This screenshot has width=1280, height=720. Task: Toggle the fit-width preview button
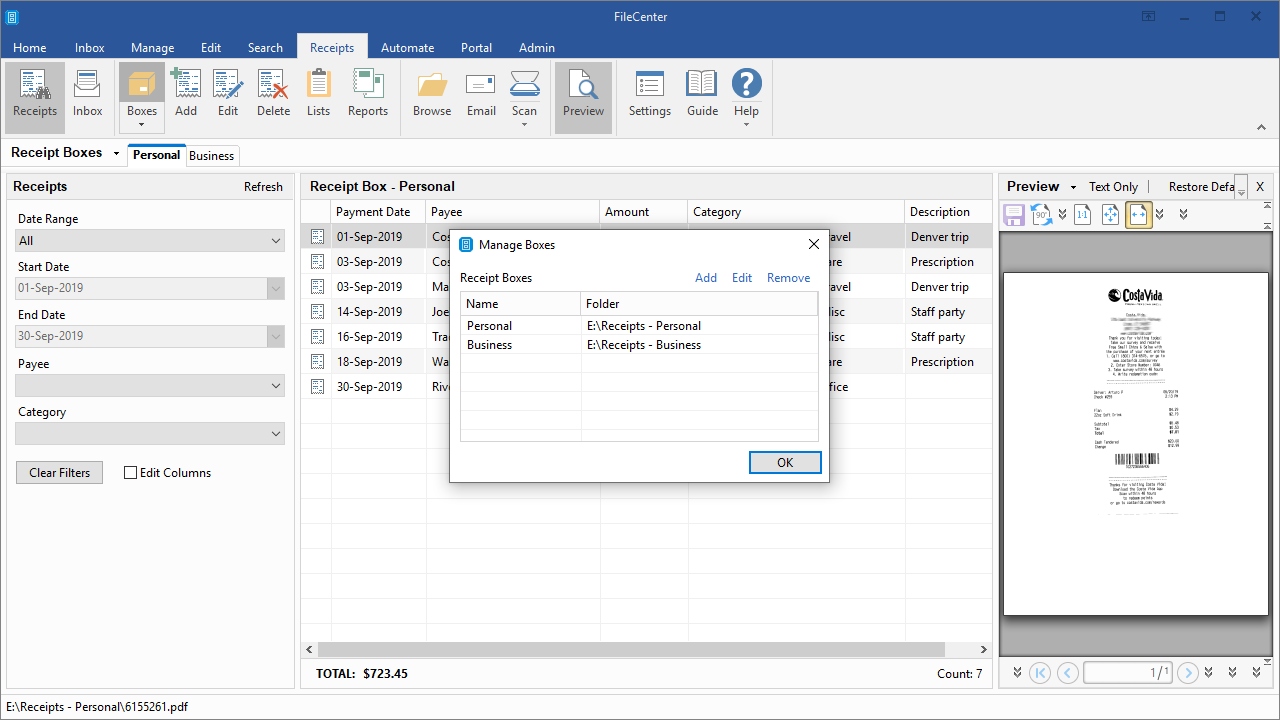1138,214
